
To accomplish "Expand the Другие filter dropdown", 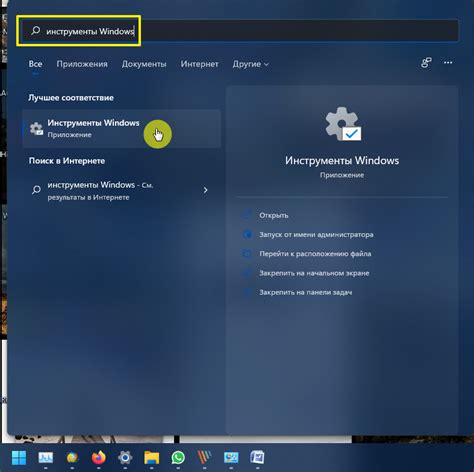I will [x=251, y=64].
